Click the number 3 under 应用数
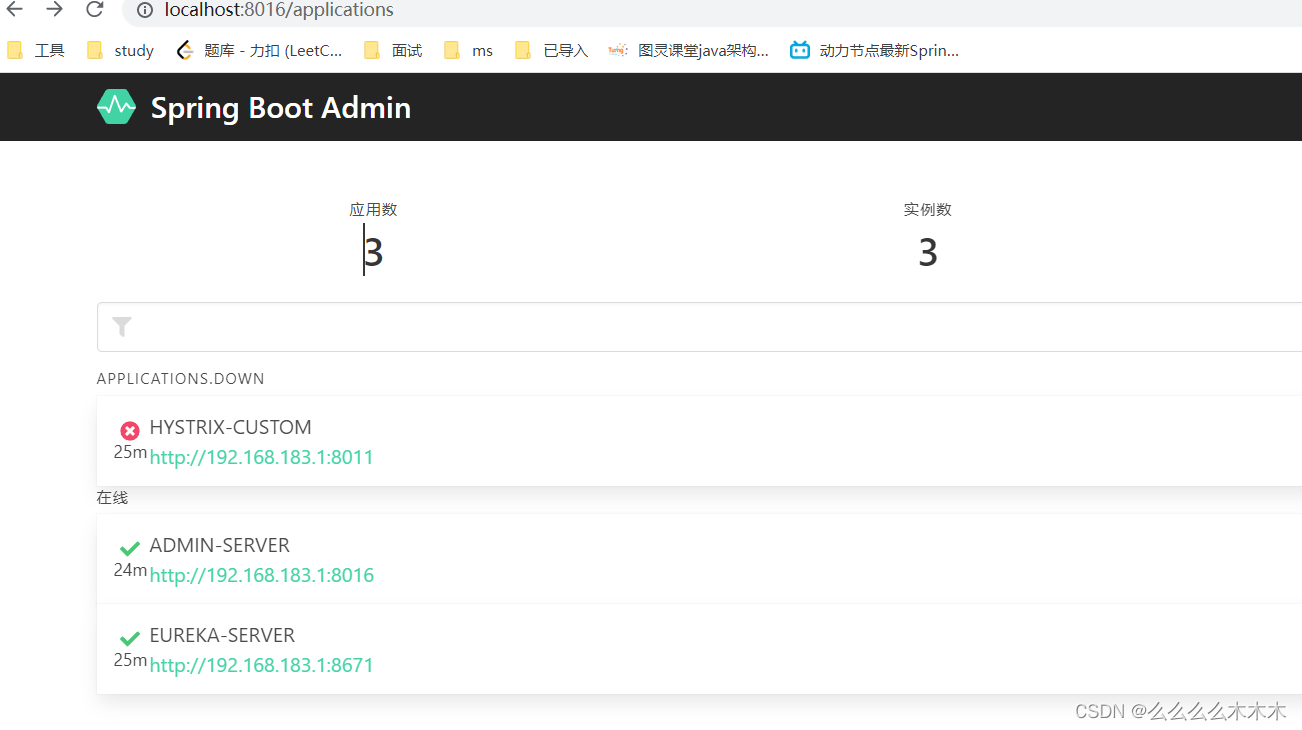Viewport: 1302px width, 730px height. coord(374,253)
